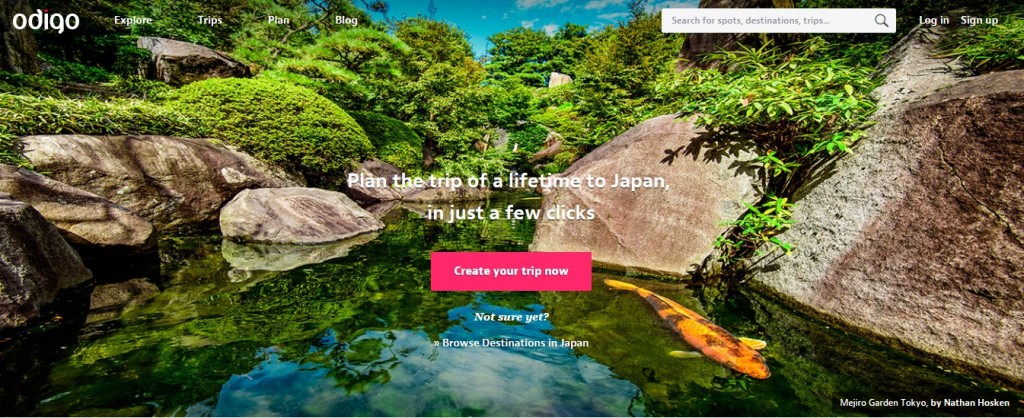Click the orange koi fish in the photo

689,328
